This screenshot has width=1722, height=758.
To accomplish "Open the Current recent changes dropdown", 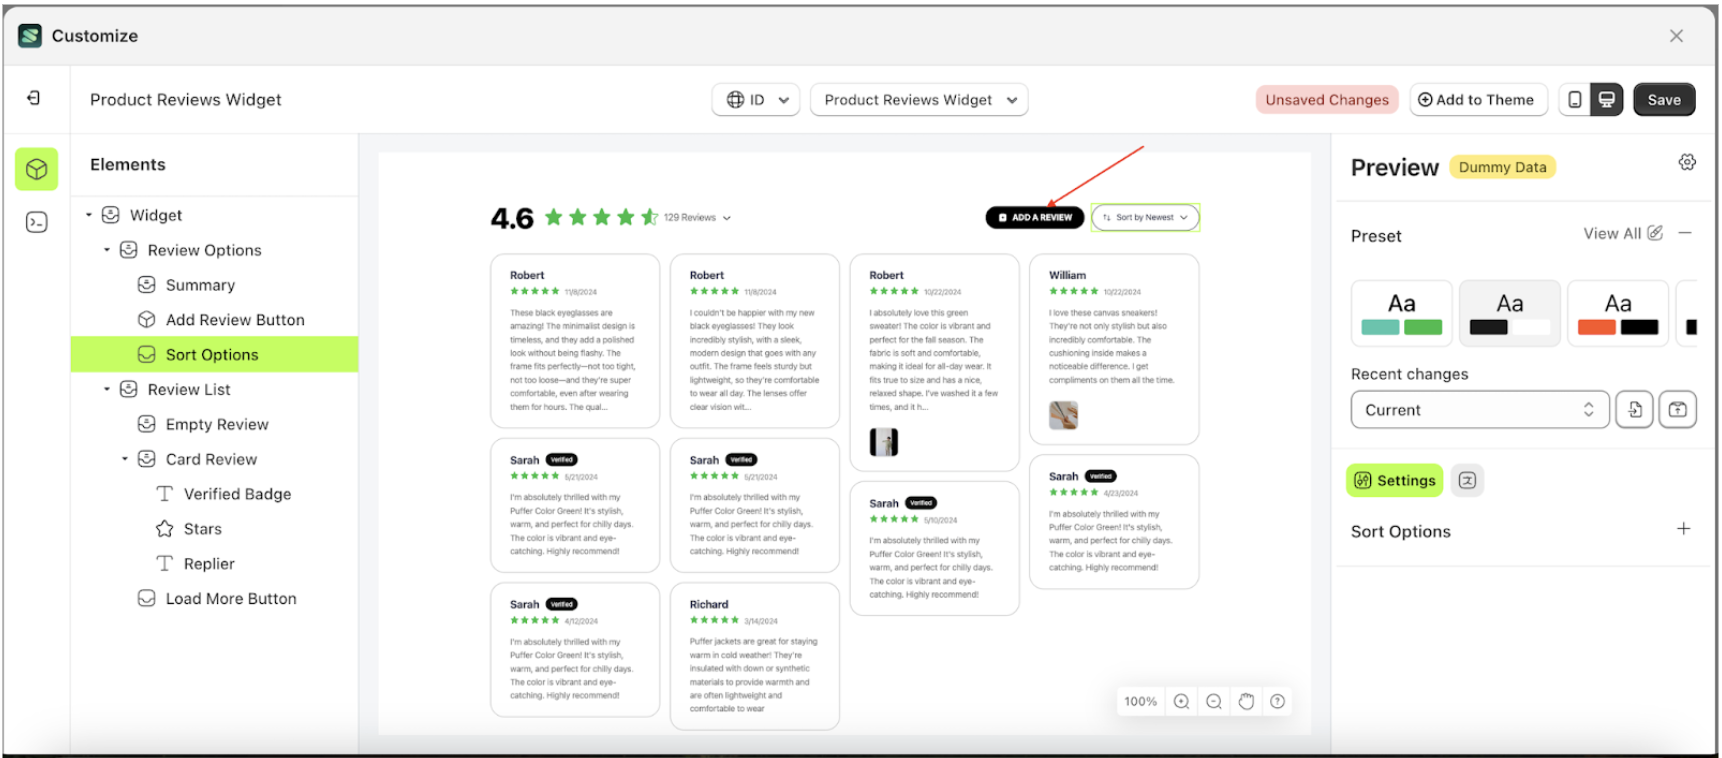I will click(1480, 410).
